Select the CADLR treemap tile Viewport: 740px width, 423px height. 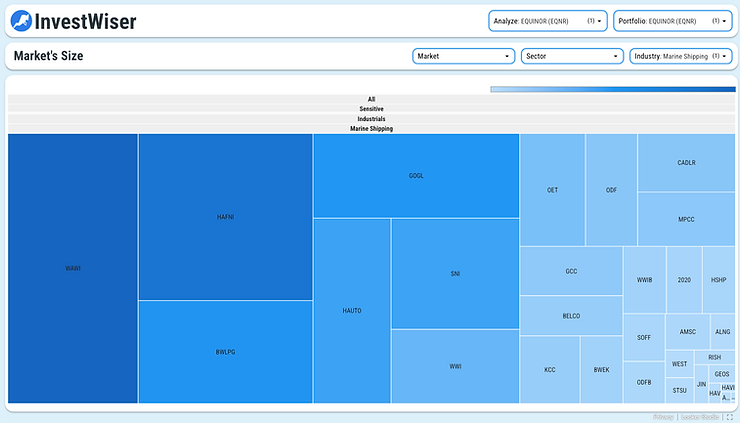point(686,162)
